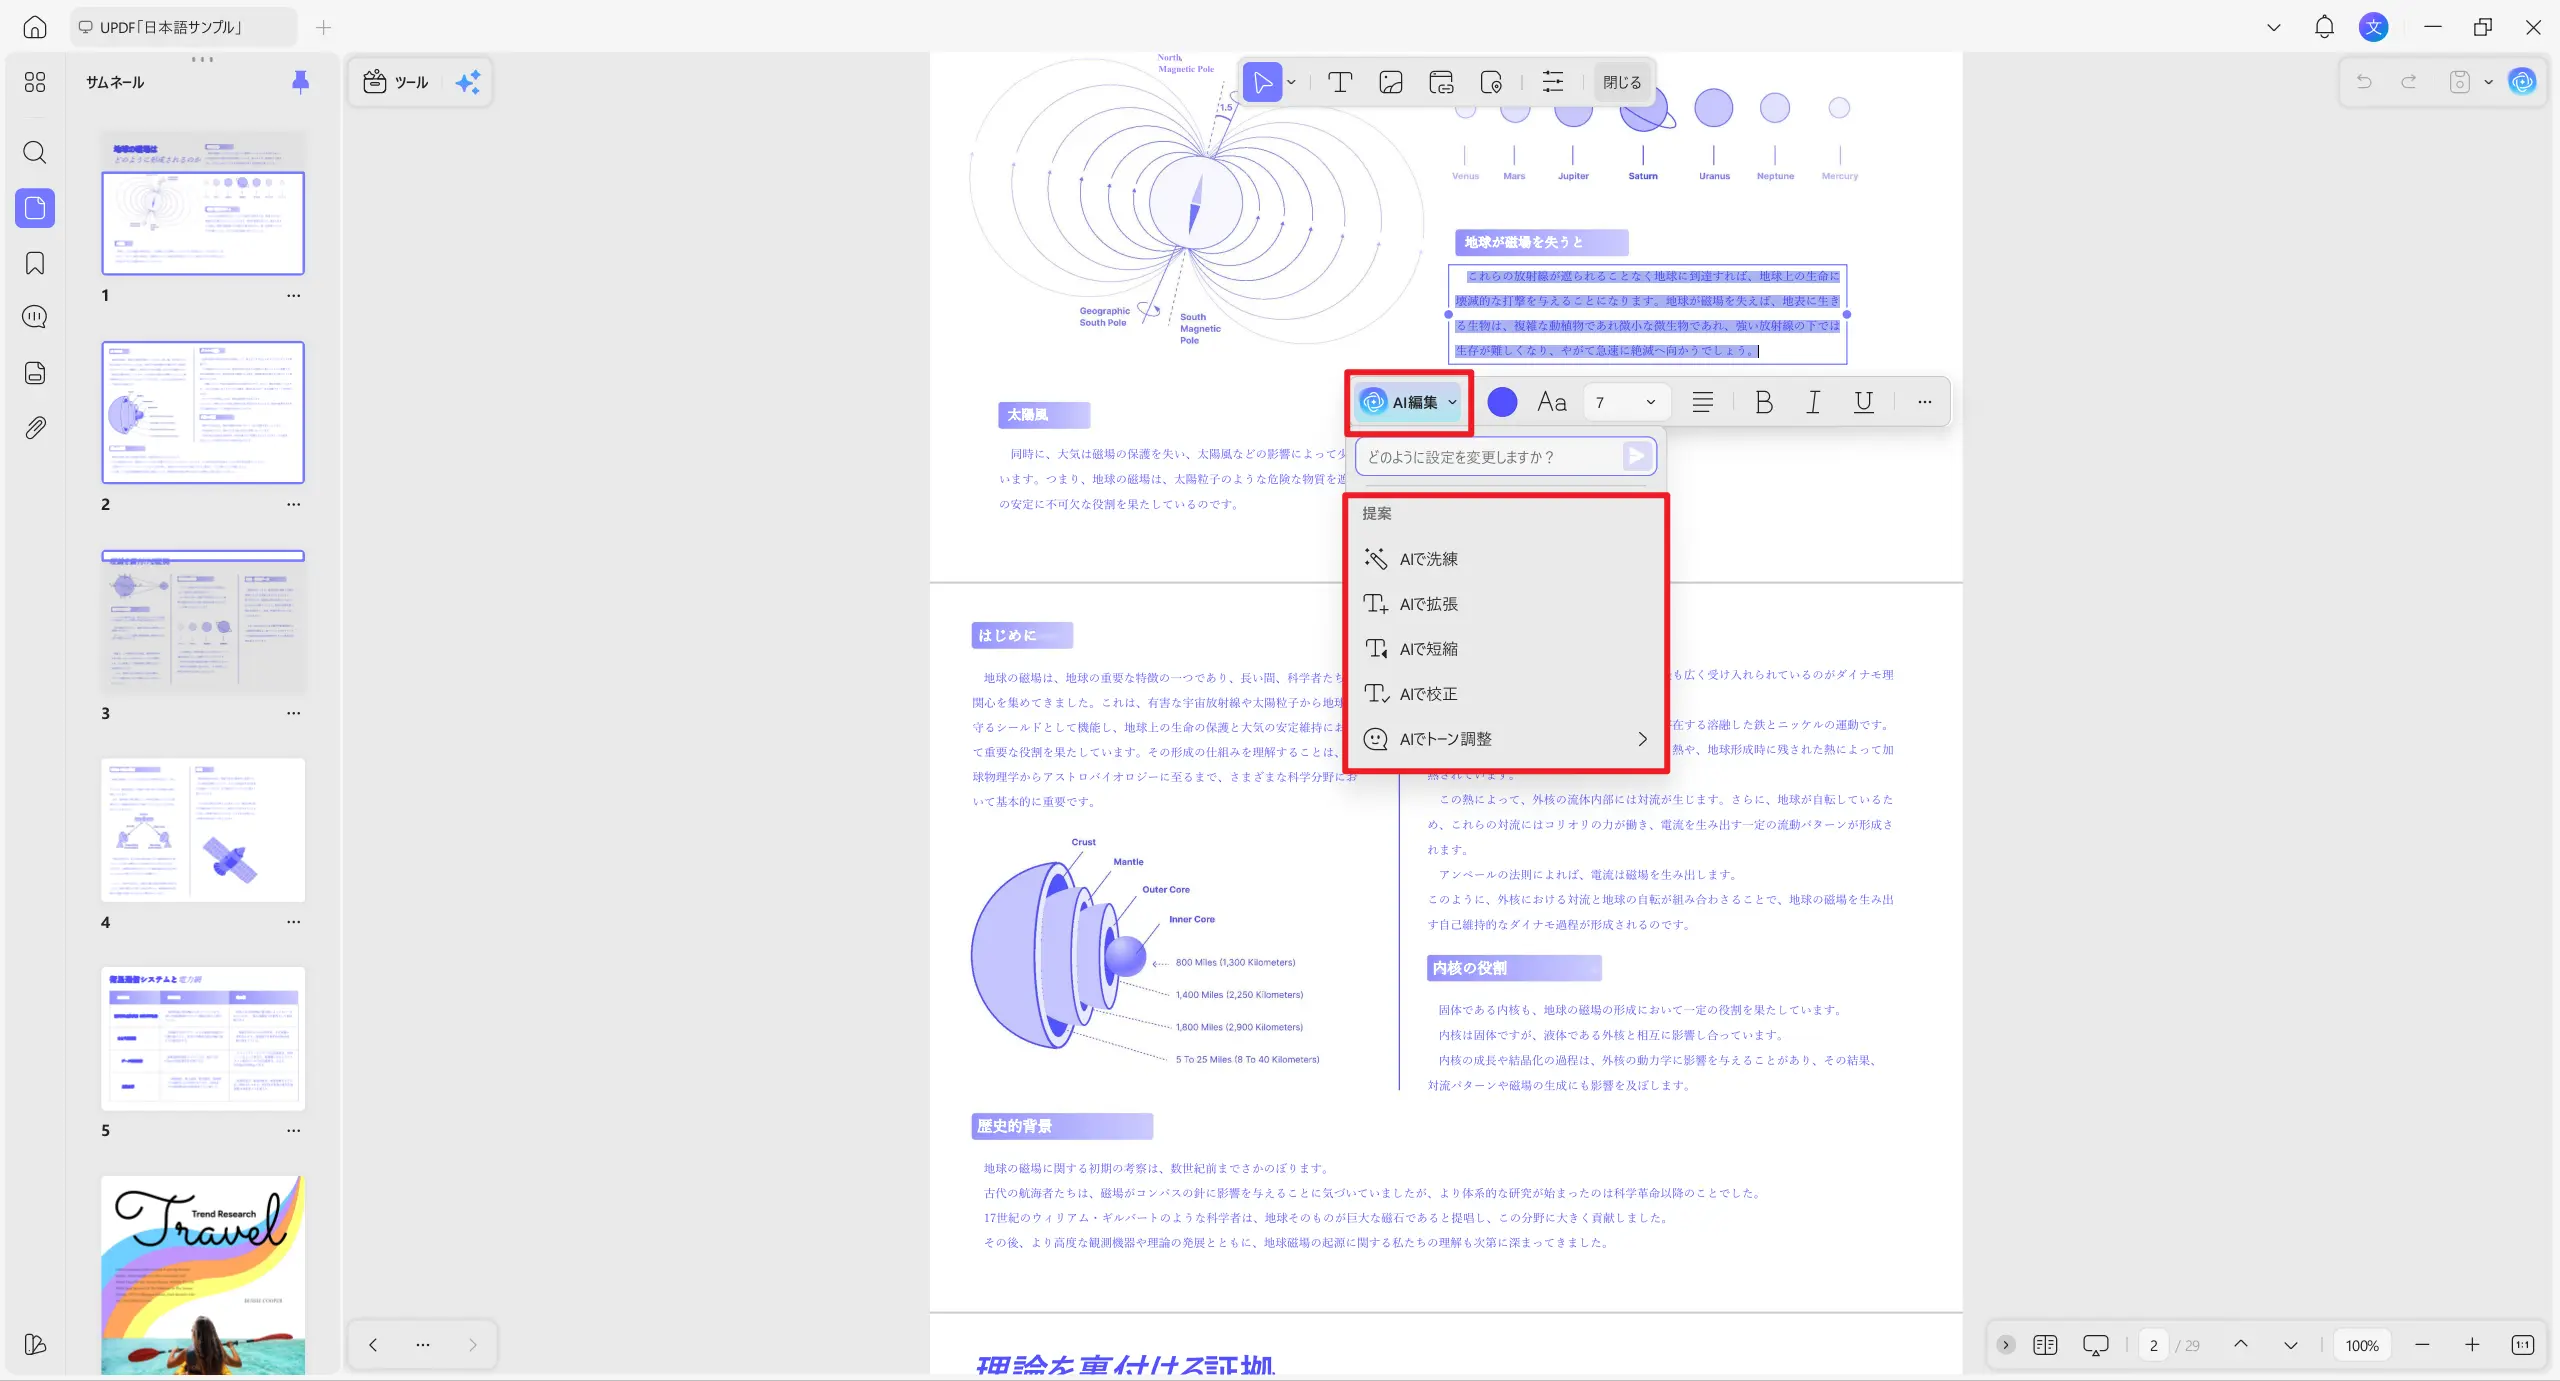This screenshot has width=2560, height=1381.
Task: Open the attachments paperclip panel
Action: click(35, 428)
